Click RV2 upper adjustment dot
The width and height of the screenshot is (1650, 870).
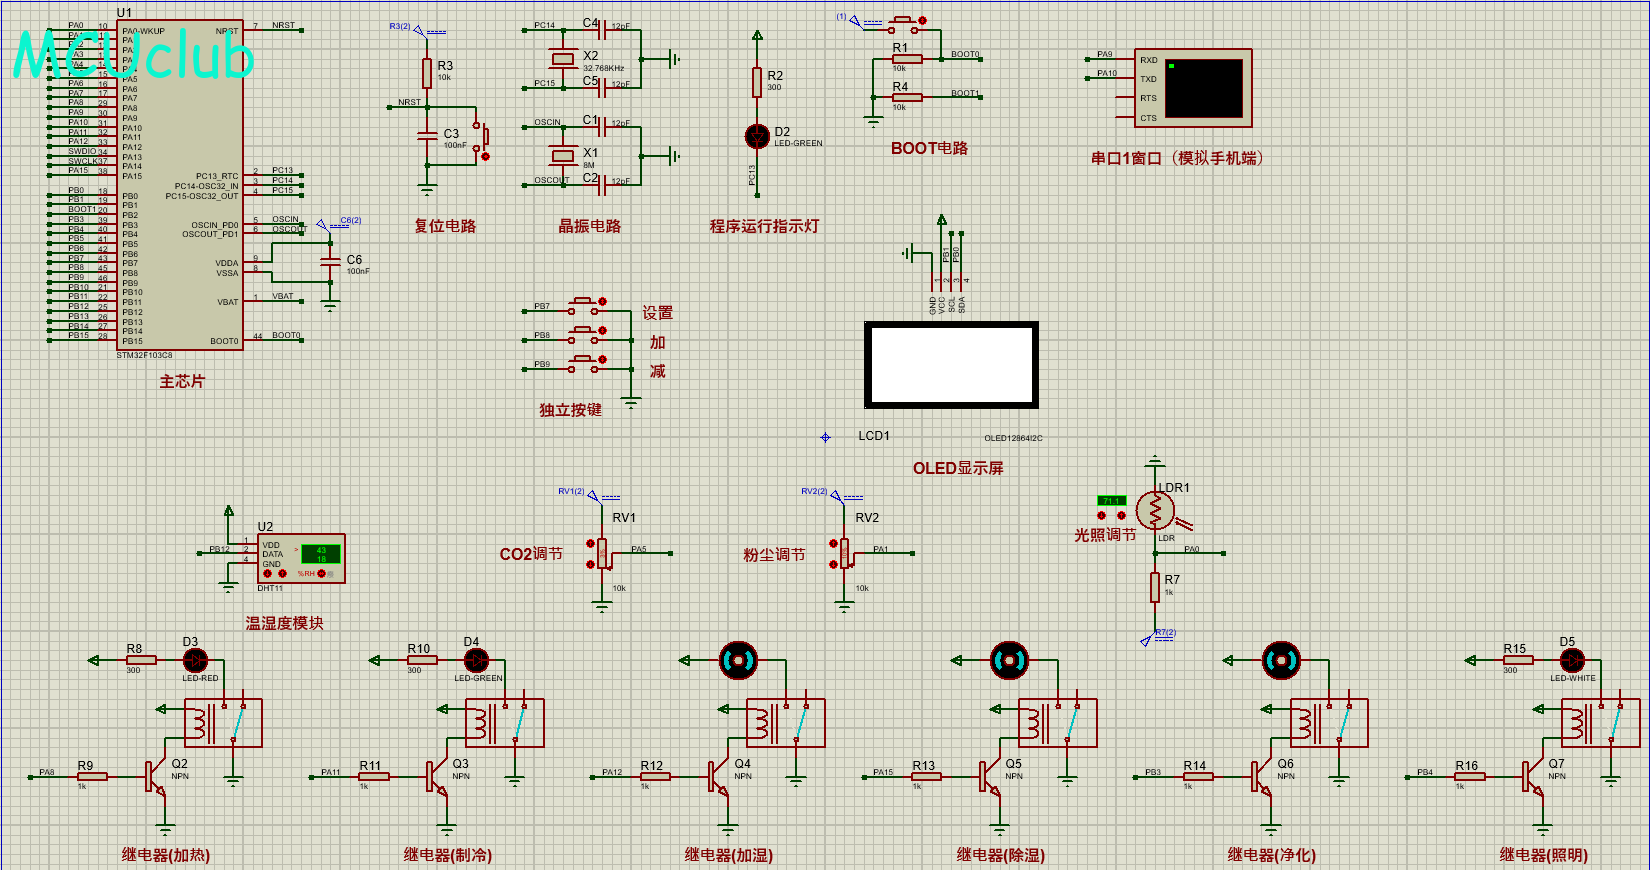pyautogui.click(x=833, y=543)
